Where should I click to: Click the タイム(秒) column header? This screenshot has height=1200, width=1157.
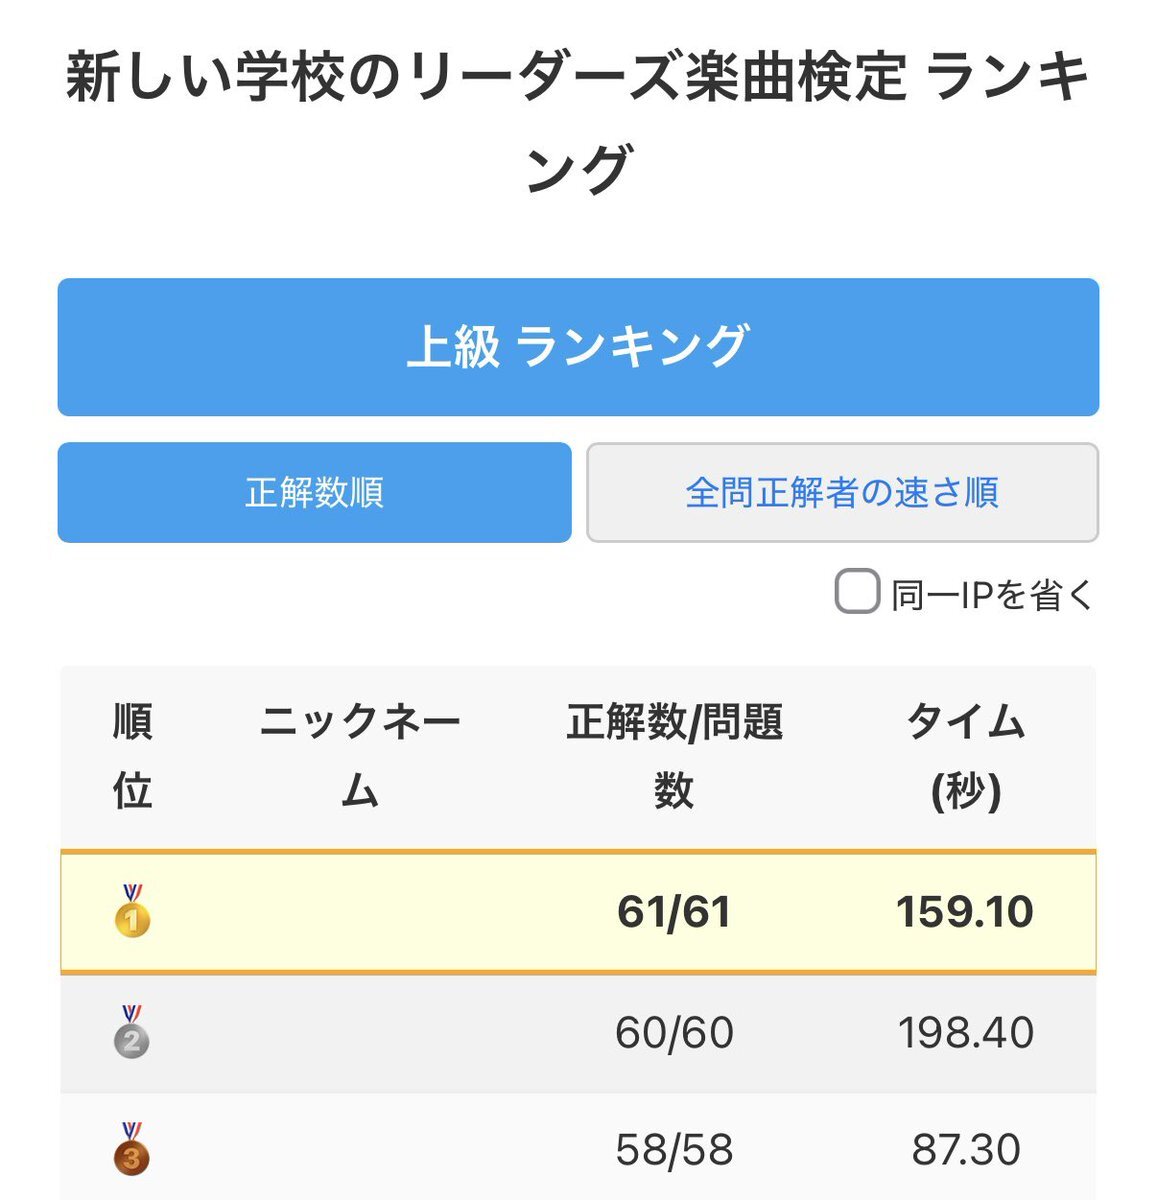pos(966,755)
